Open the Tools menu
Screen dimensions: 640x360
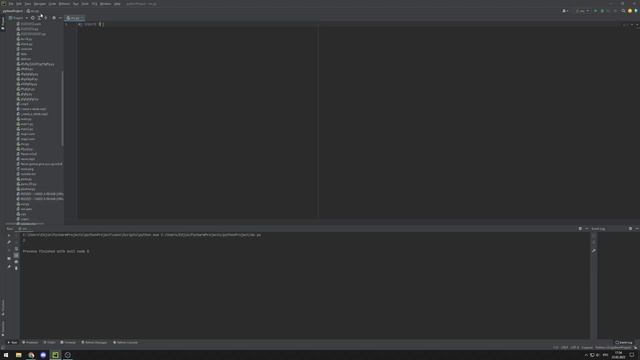pos(85,4)
